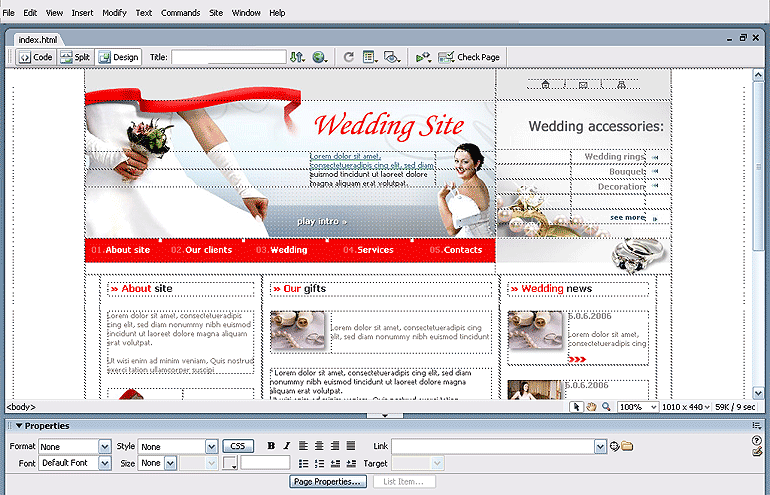Select the <body> tag in tag selector
This screenshot has width=770, height=495.
(x=21, y=407)
